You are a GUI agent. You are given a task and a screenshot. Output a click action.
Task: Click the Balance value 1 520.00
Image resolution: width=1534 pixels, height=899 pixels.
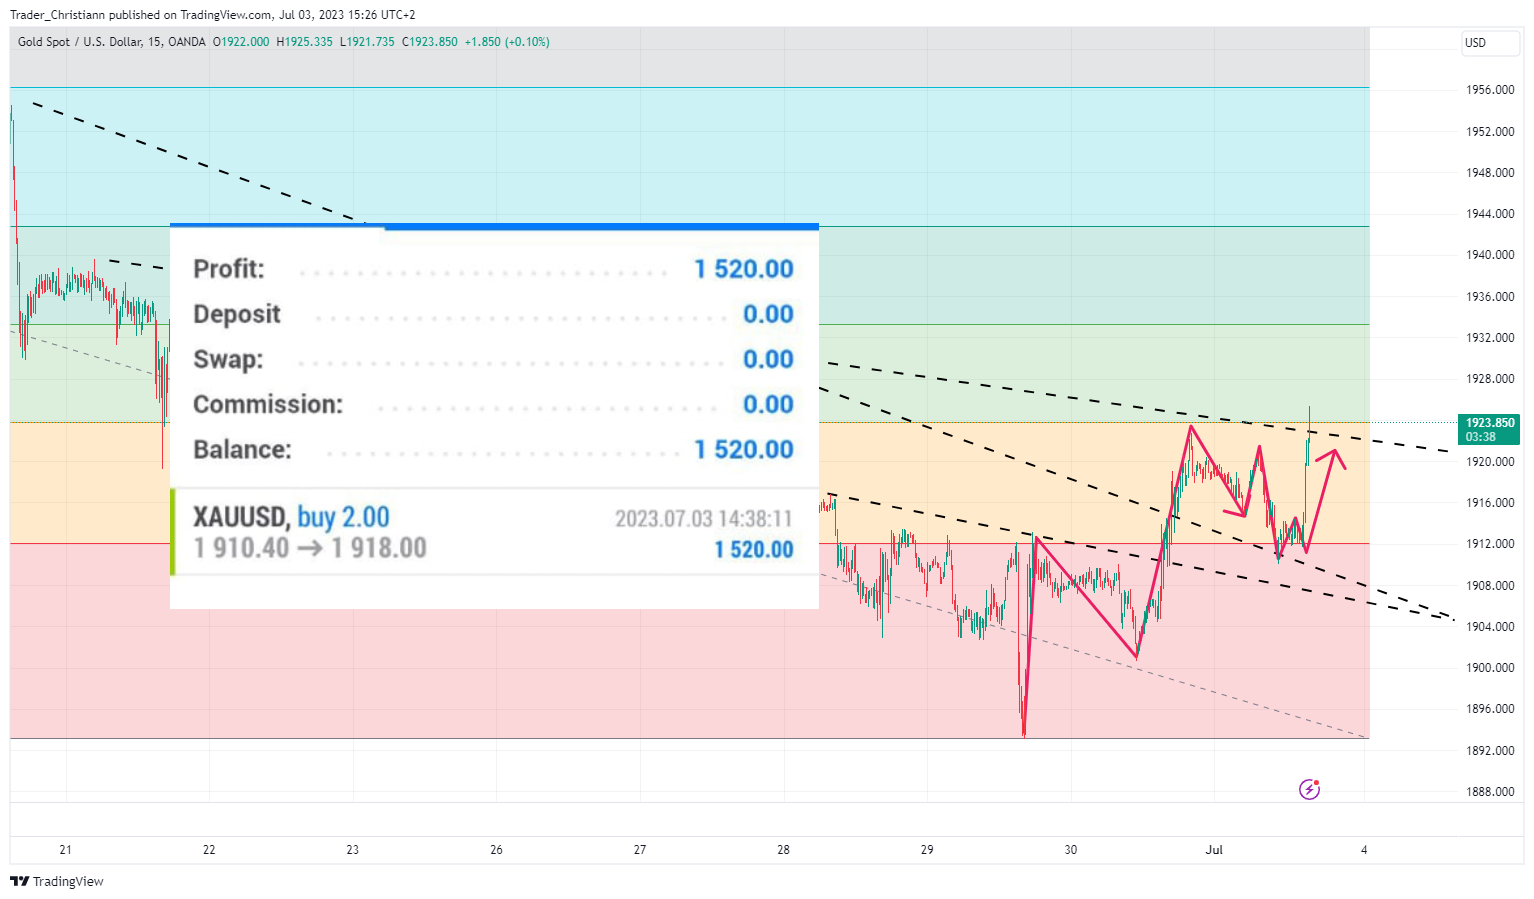coord(744,449)
